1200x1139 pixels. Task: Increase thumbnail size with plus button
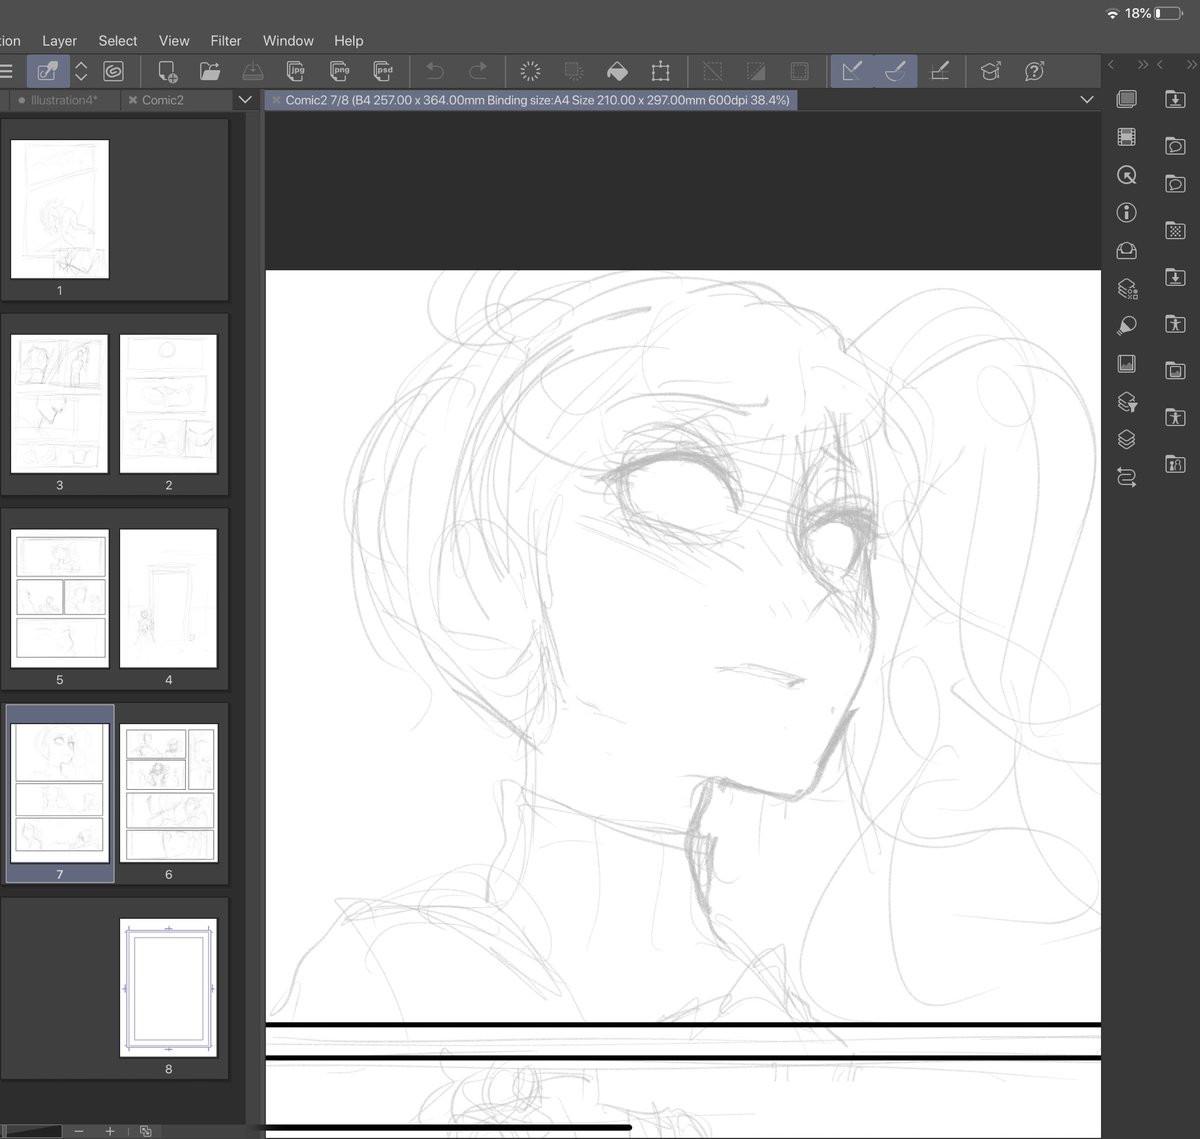pyautogui.click(x=110, y=1131)
